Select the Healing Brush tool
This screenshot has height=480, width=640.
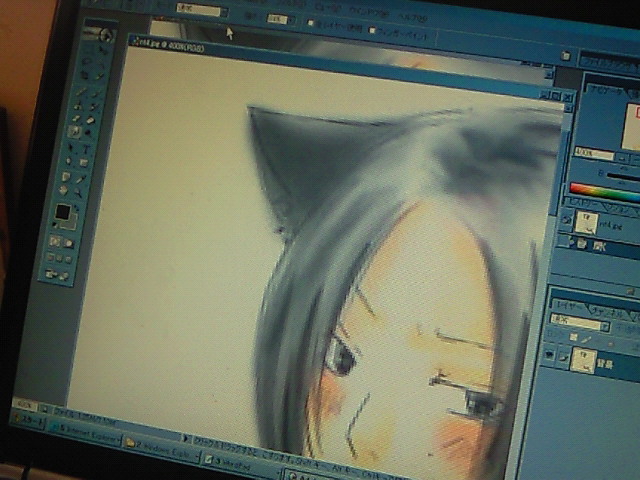pos(82,91)
